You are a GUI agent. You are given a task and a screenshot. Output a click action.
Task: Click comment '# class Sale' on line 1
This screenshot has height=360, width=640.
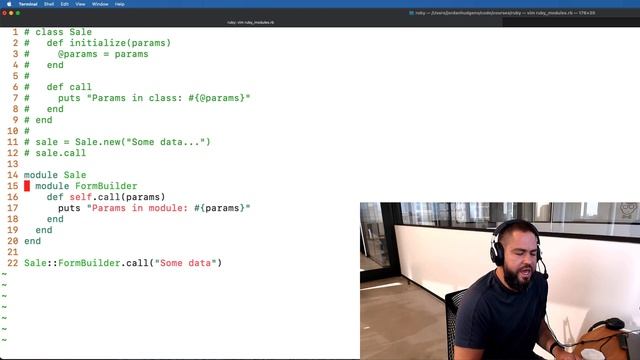point(58,32)
